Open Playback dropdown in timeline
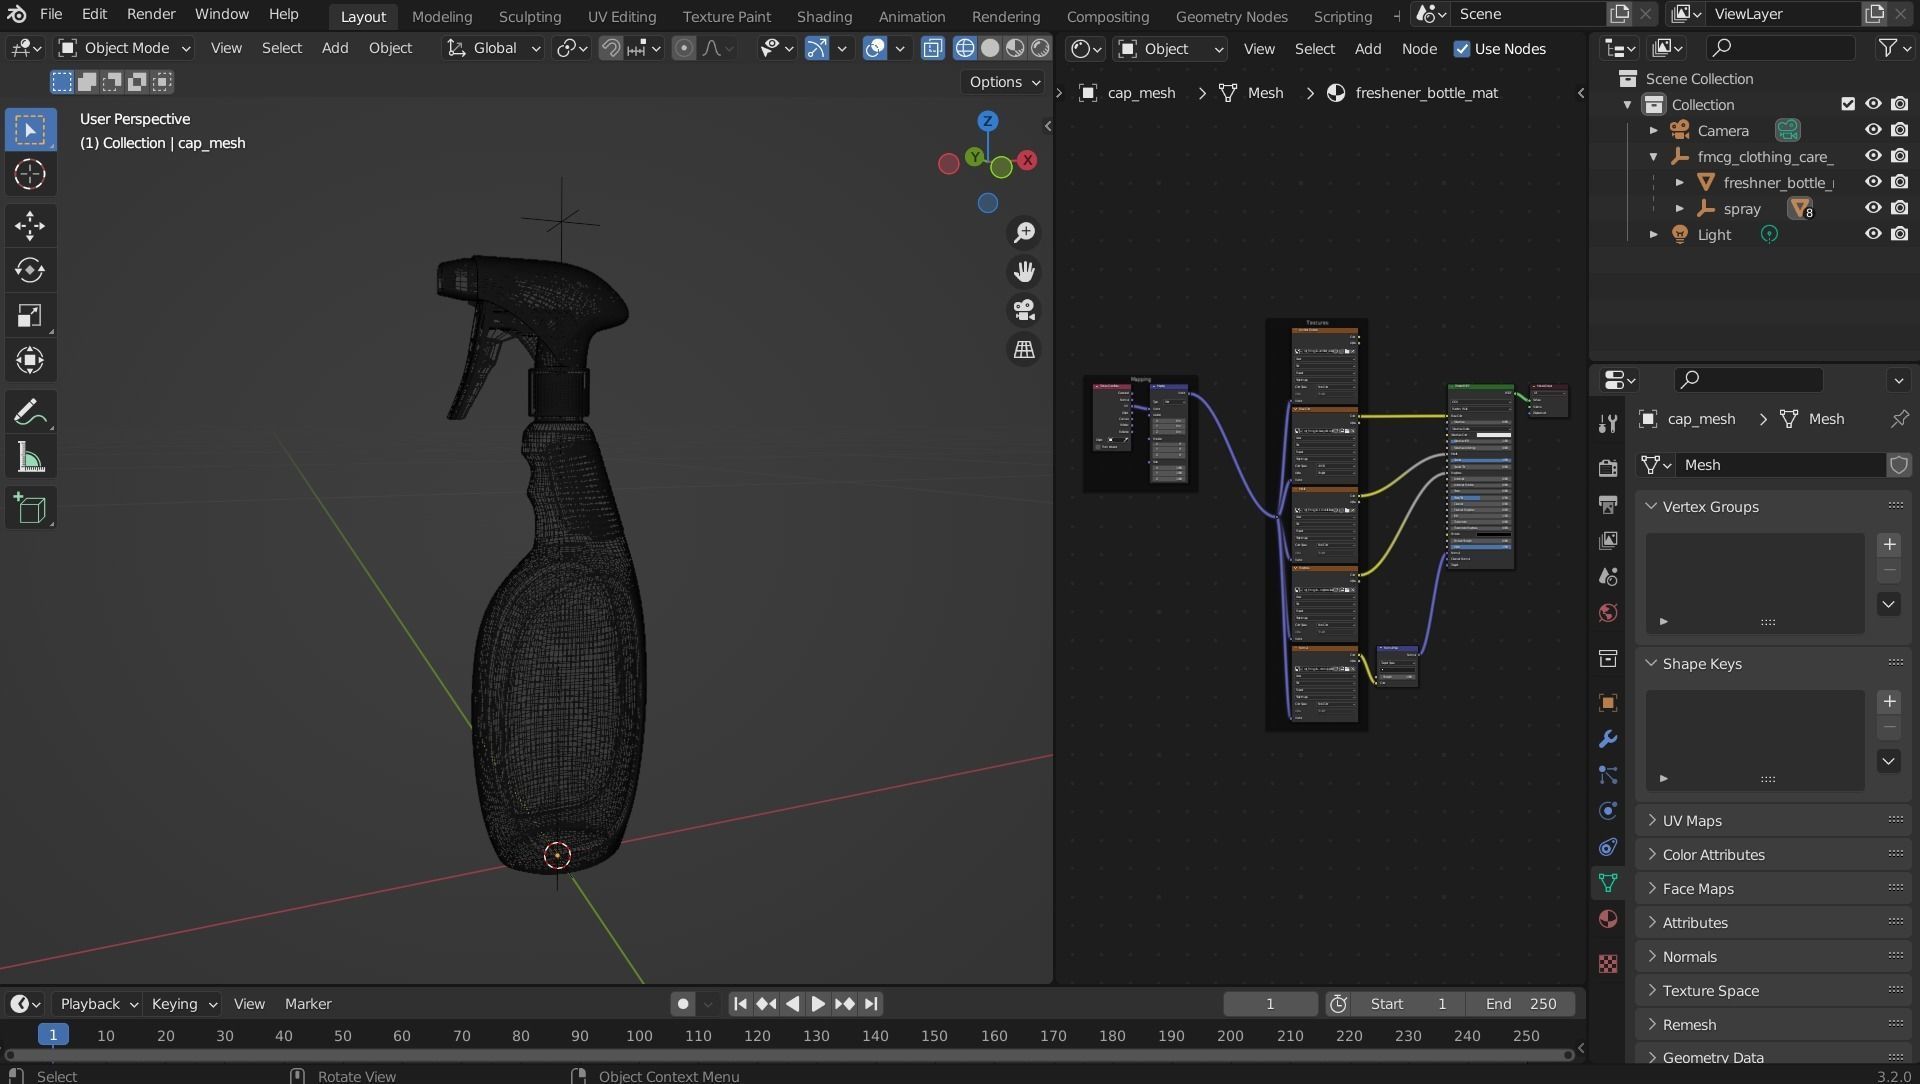1920x1084 pixels. 98,1003
